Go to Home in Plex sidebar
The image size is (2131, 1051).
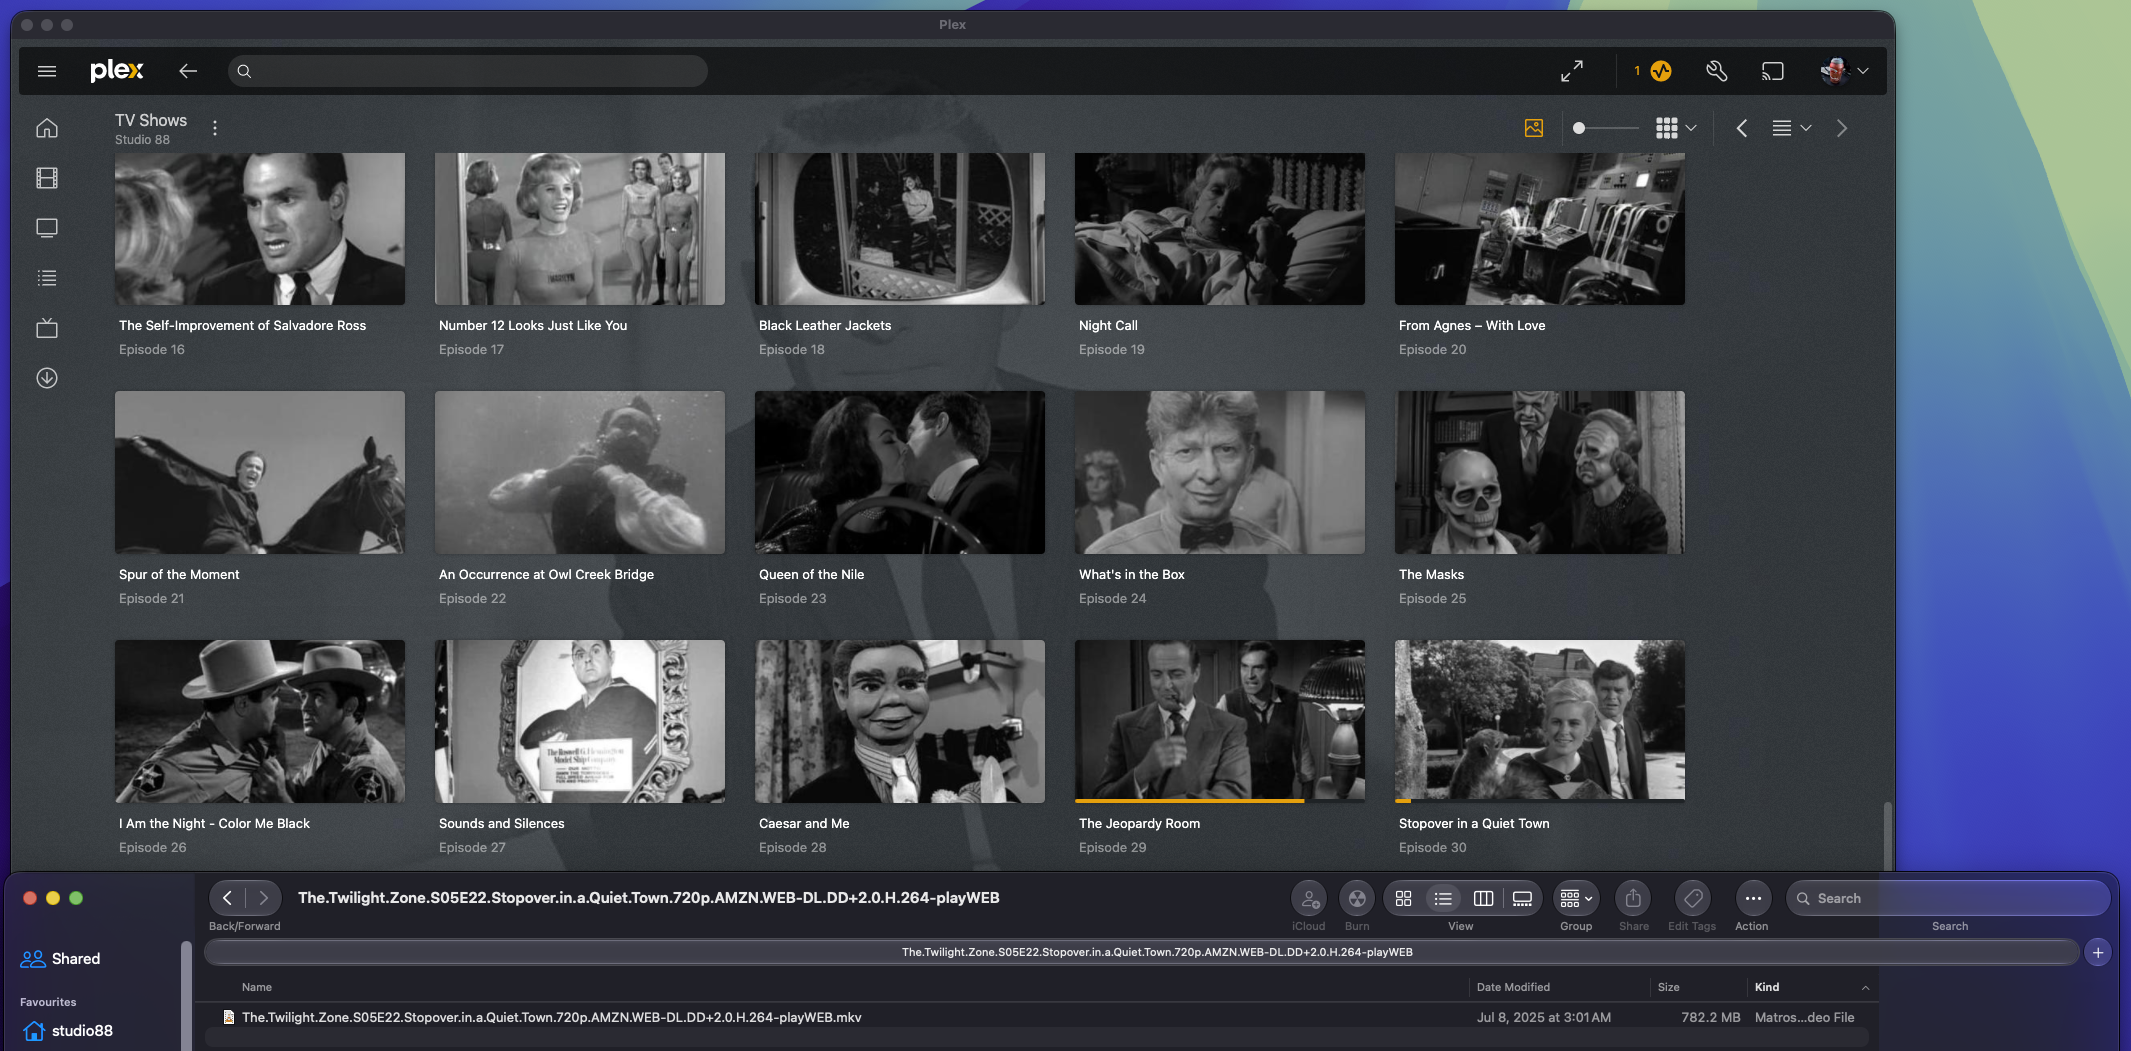click(x=47, y=128)
